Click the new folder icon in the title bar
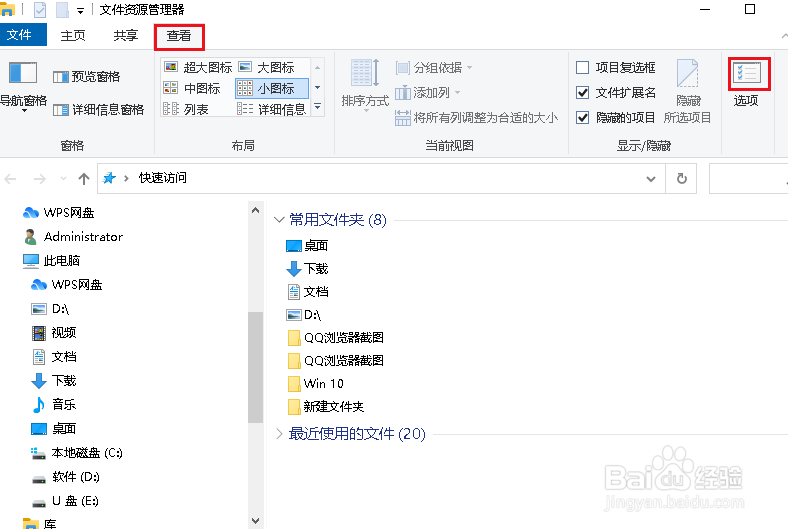This screenshot has height=530, width=788. pos(62,10)
